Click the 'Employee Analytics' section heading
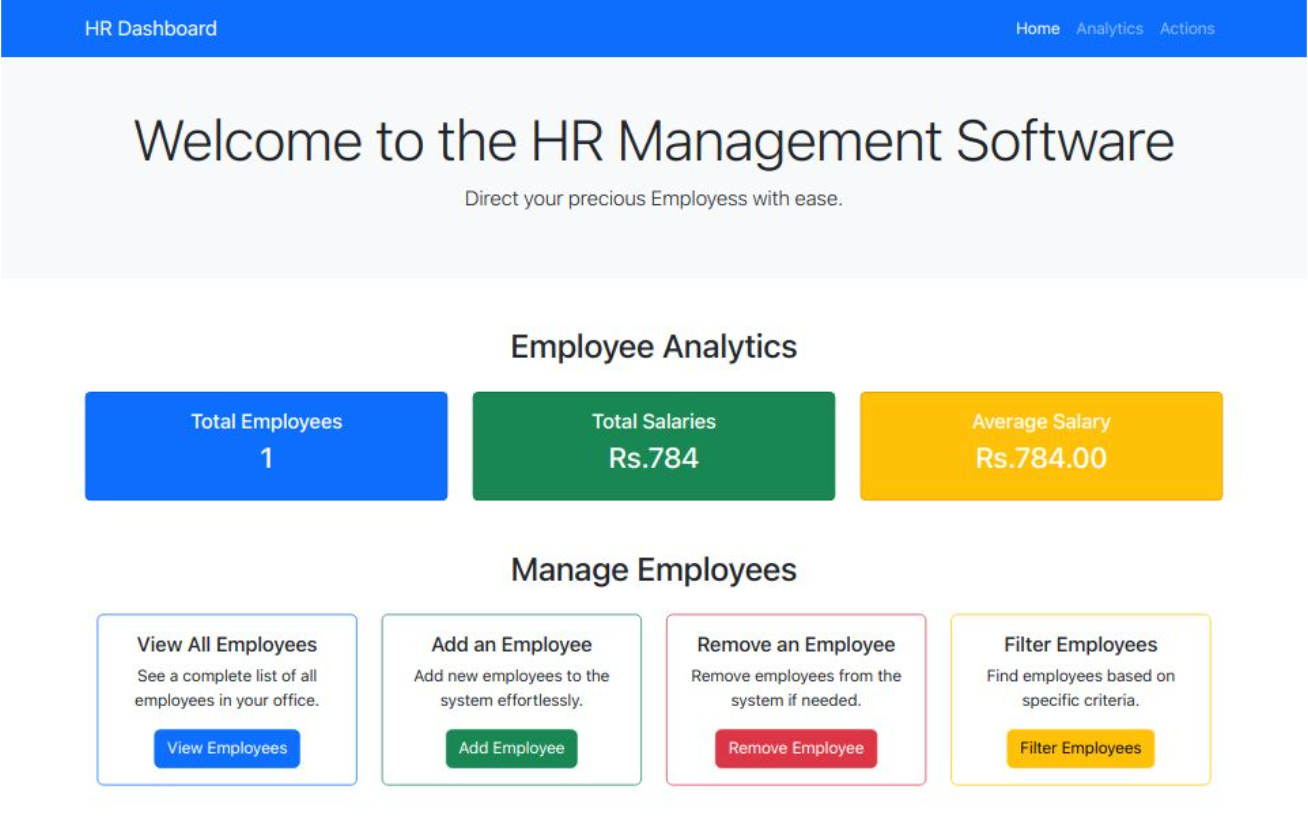This screenshot has height=816, width=1308. pyautogui.click(x=654, y=347)
